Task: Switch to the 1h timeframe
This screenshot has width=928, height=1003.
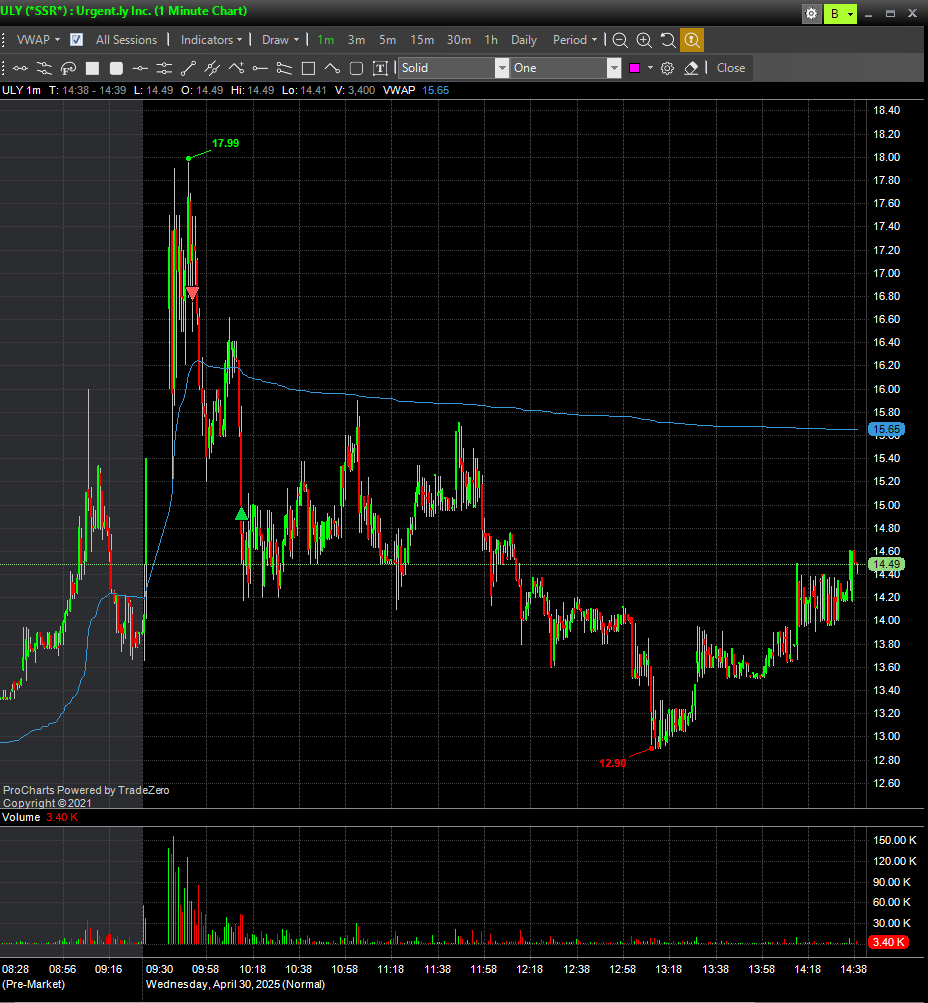Action: click(491, 40)
